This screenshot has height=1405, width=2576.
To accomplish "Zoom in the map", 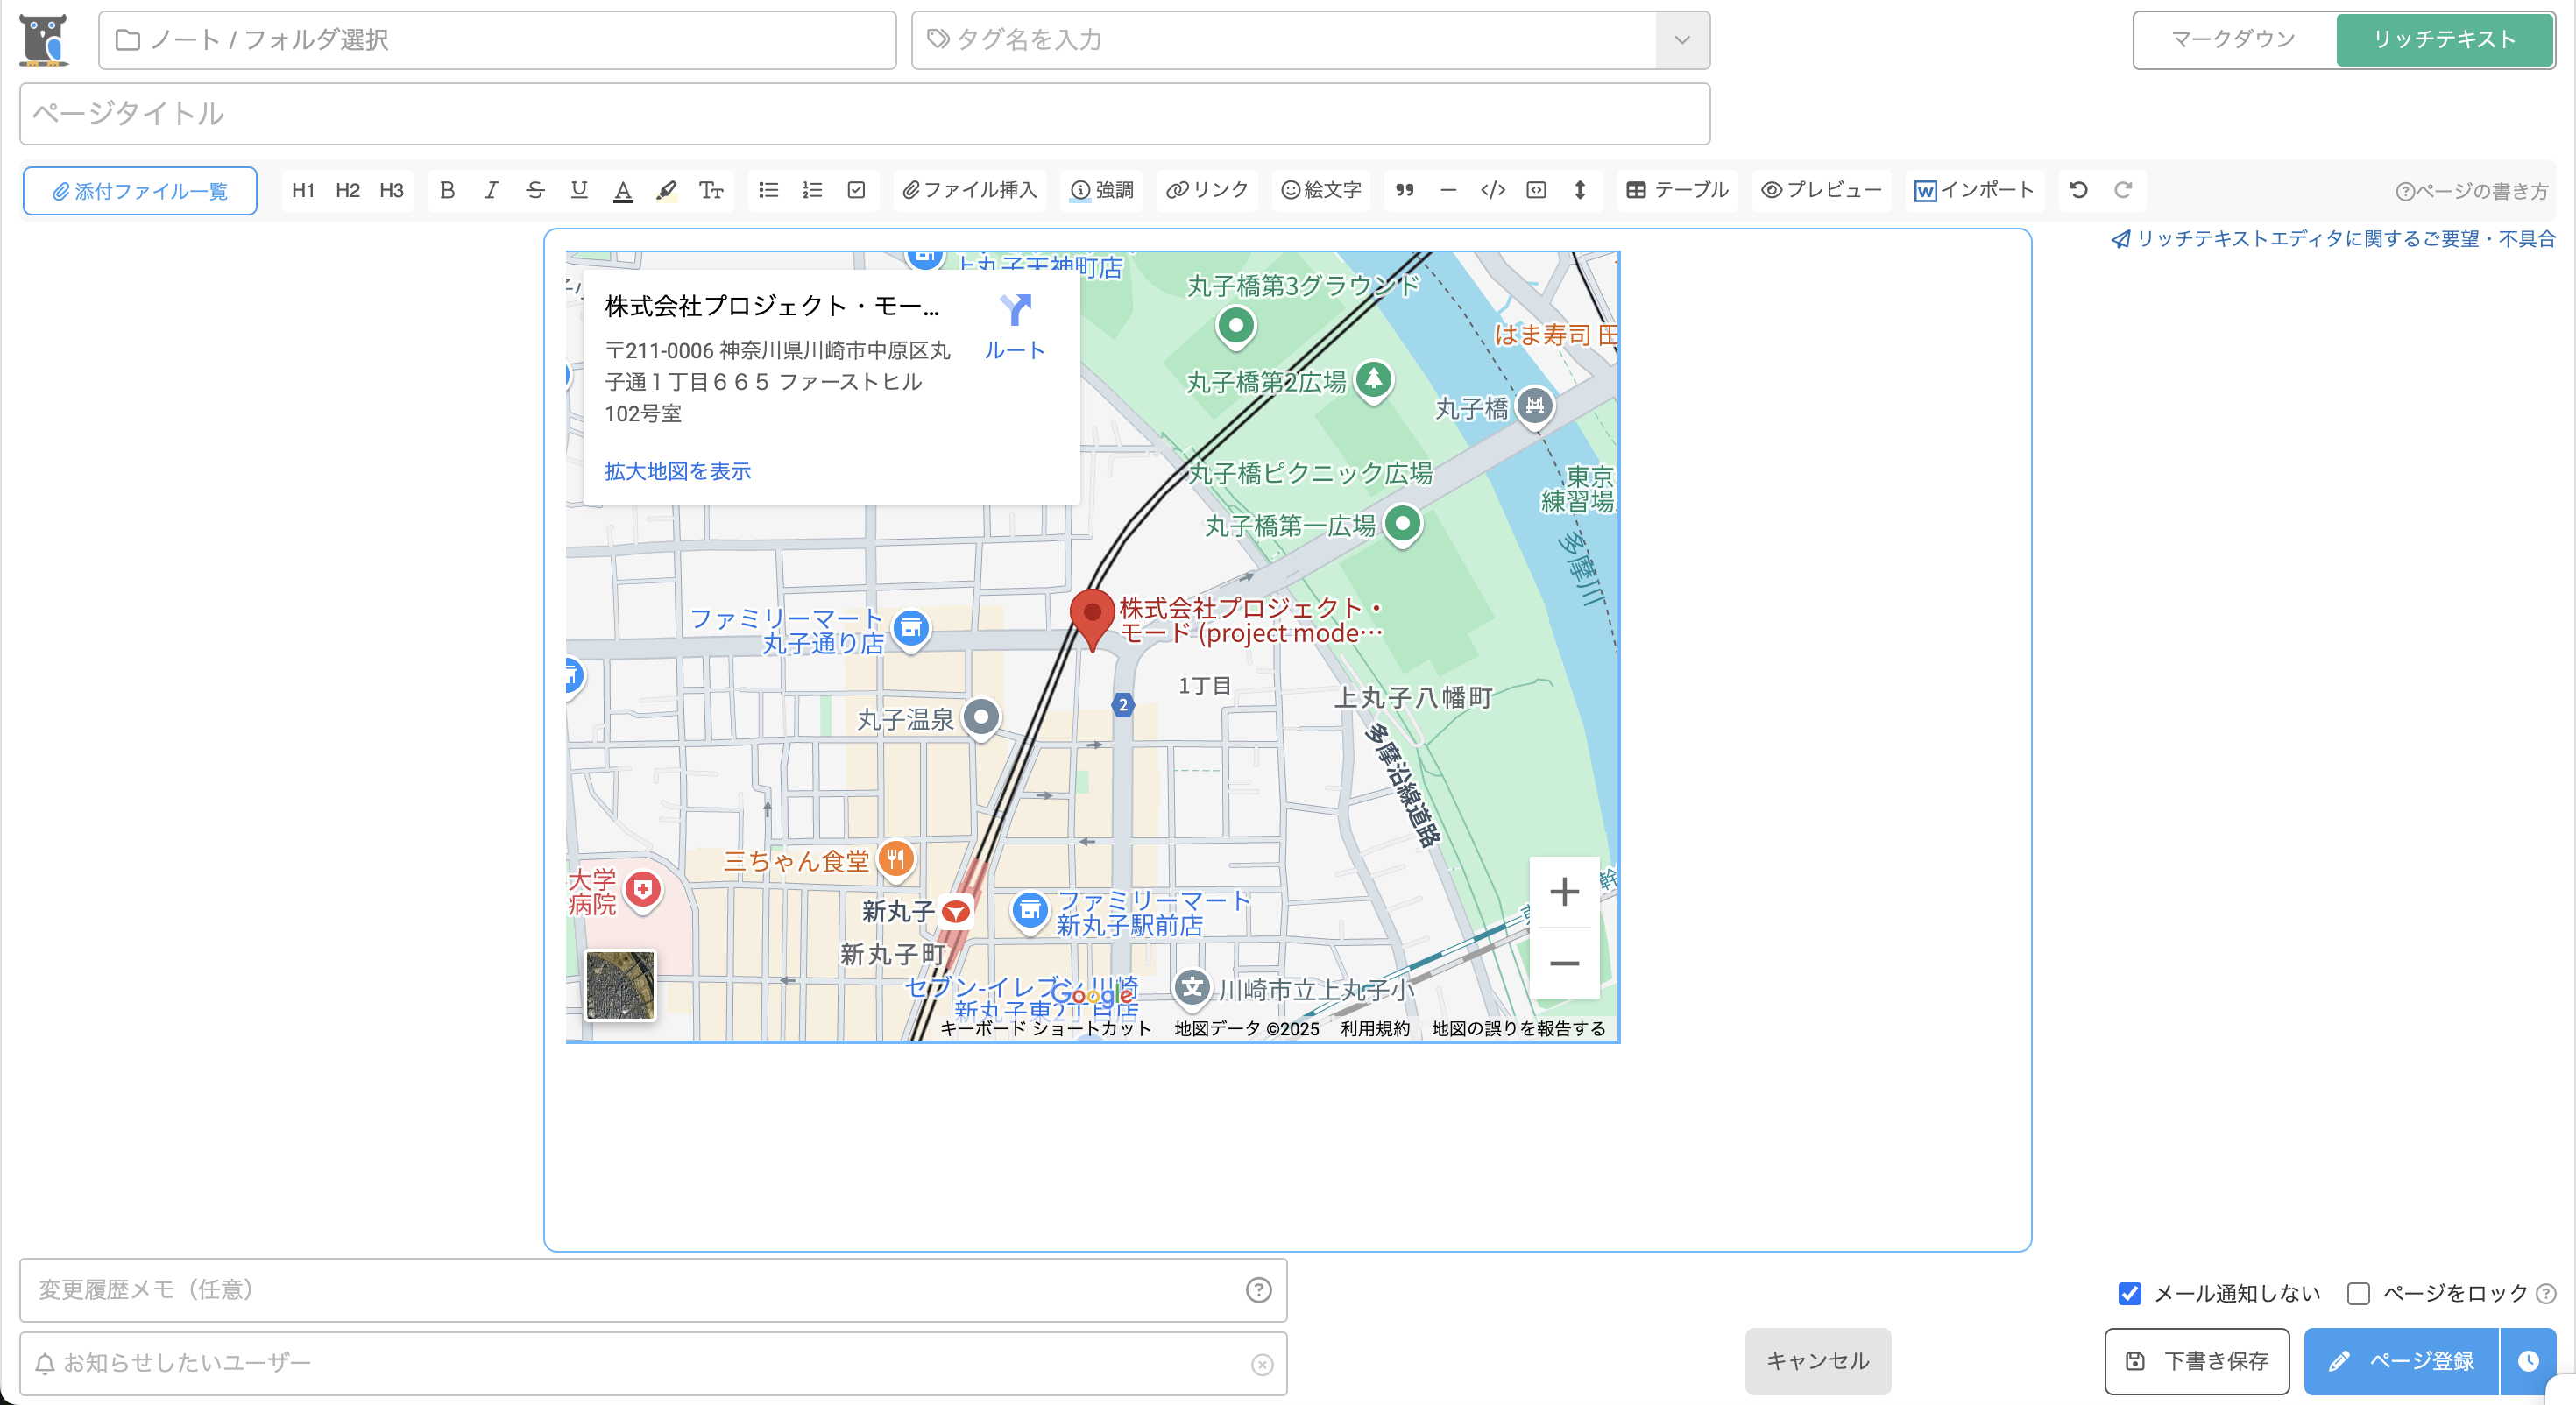I will click(1564, 891).
